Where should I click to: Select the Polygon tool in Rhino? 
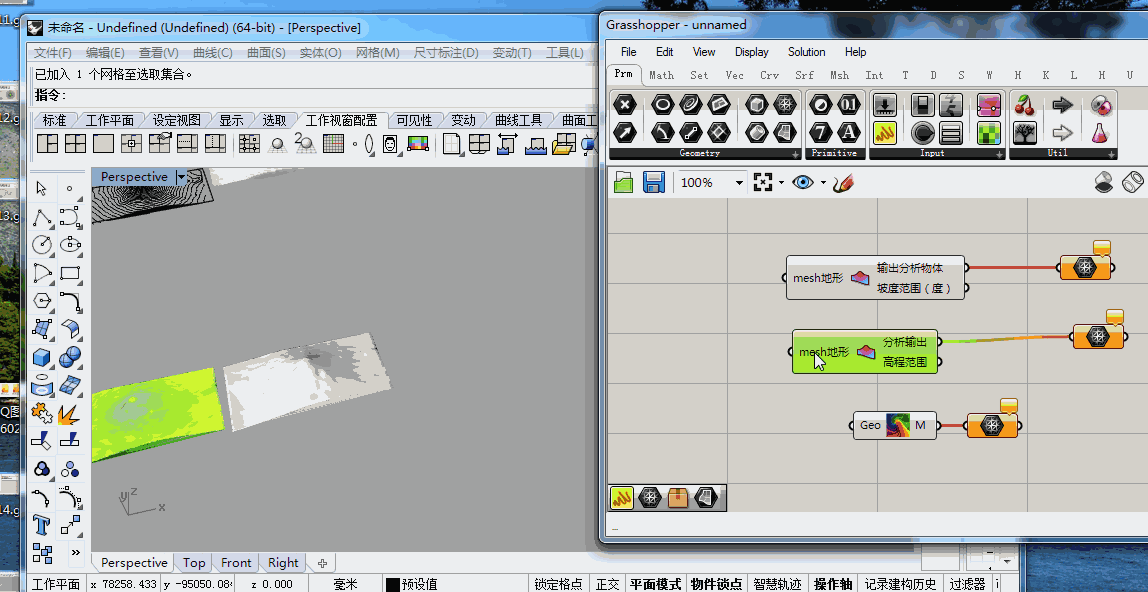pos(42,301)
